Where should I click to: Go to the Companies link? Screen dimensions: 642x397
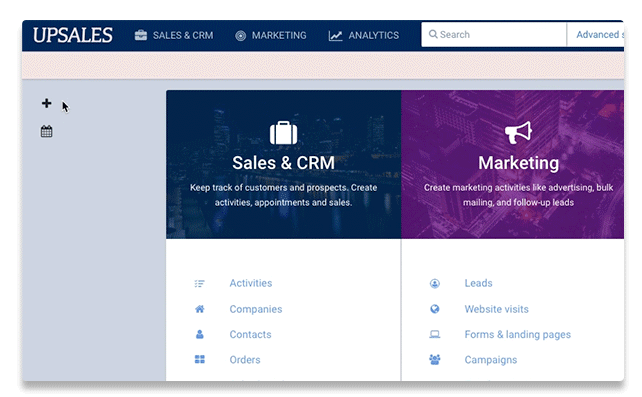[x=256, y=309]
